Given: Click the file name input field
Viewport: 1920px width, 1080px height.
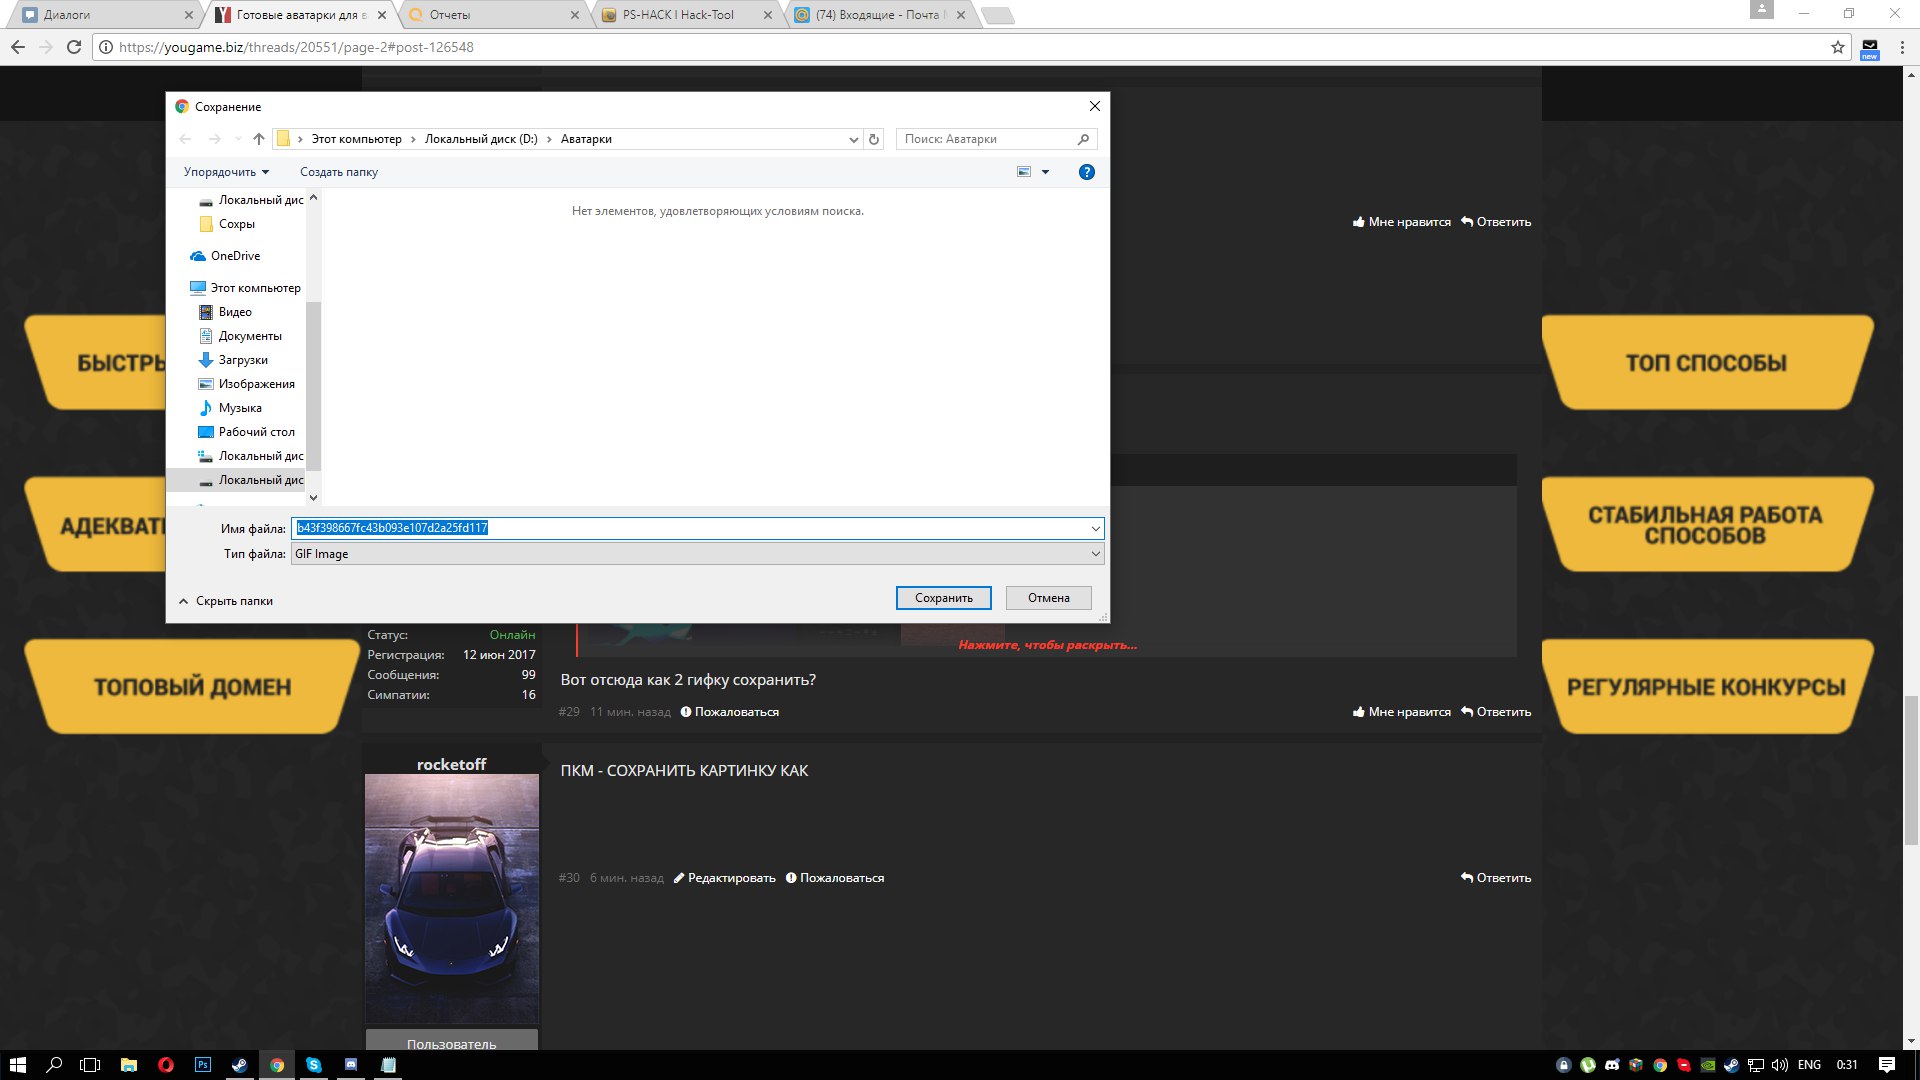Looking at the screenshot, I should coord(697,528).
